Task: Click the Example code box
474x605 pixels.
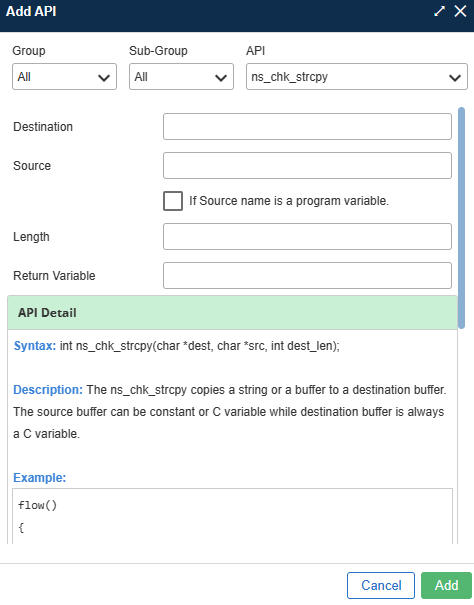Action: (232, 516)
